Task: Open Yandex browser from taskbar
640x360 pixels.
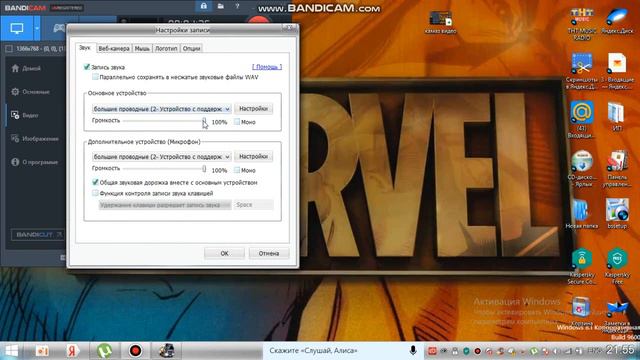Action: pyautogui.click(x=73, y=351)
